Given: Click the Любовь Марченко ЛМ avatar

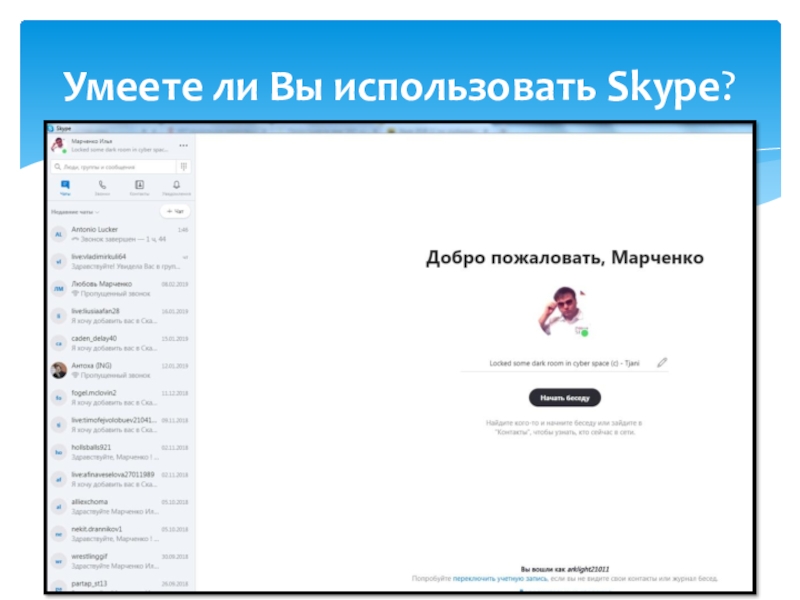Looking at the screenshot, I should click(59, 289).
